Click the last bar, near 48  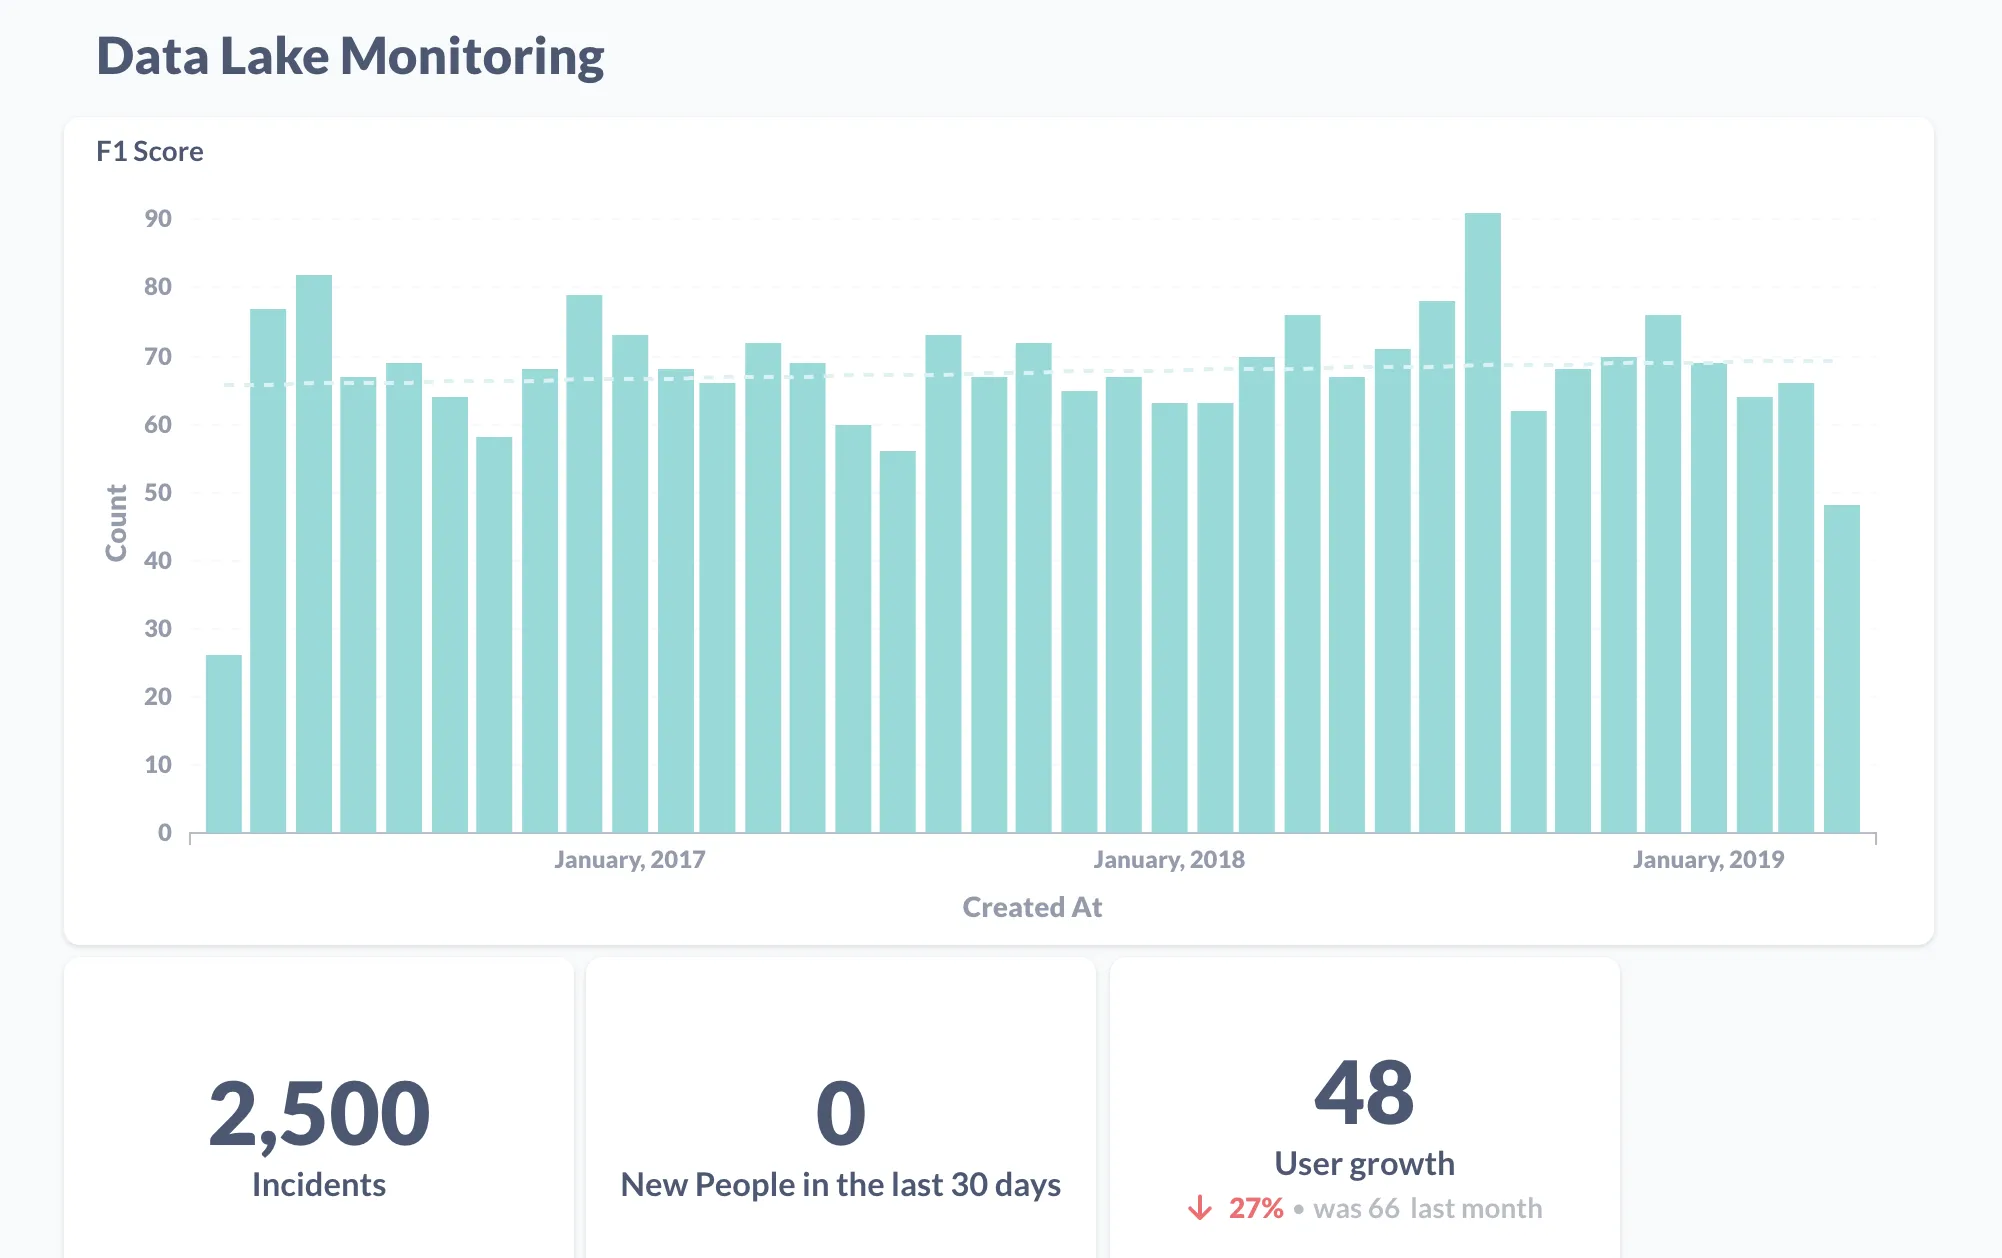[1841, 668]
